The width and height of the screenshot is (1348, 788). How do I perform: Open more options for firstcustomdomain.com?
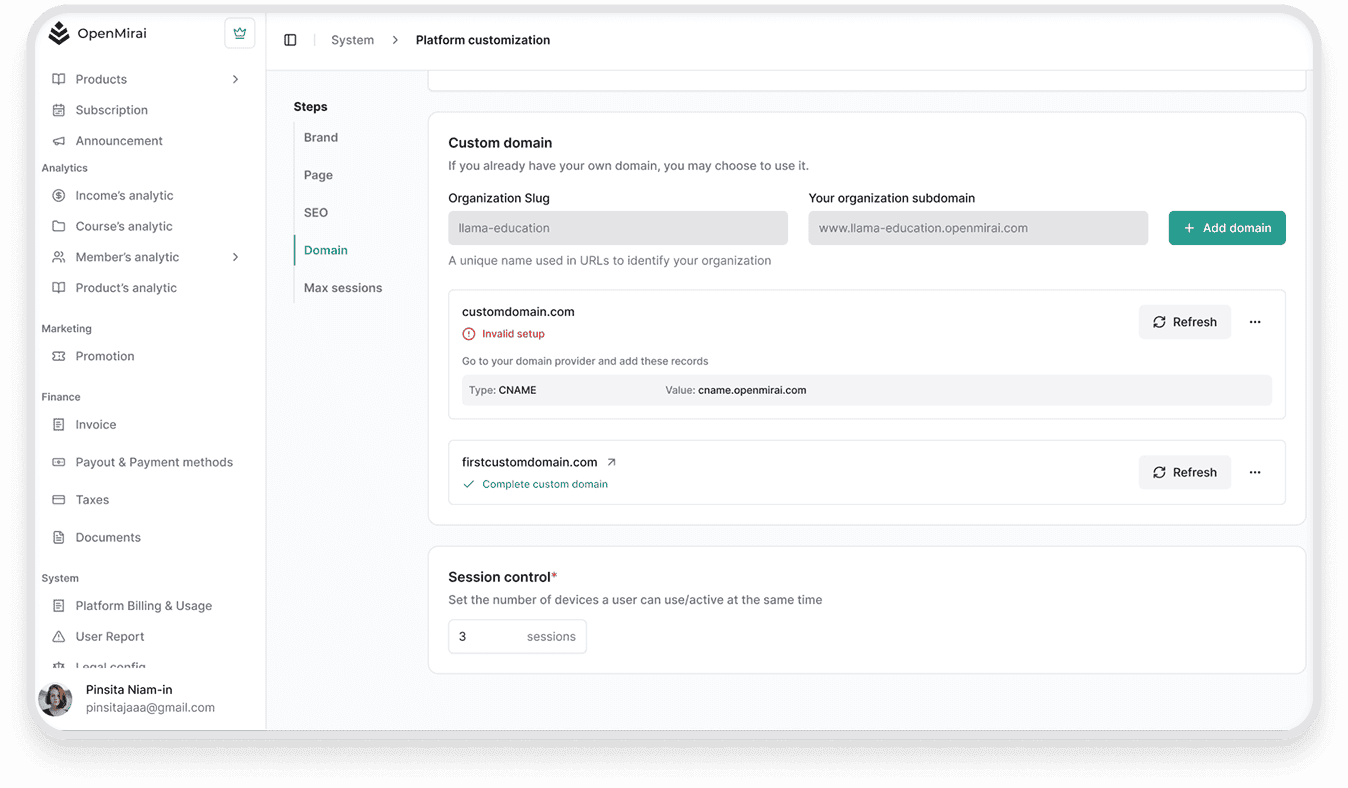pyautogui.click(x=1255, y=472)
